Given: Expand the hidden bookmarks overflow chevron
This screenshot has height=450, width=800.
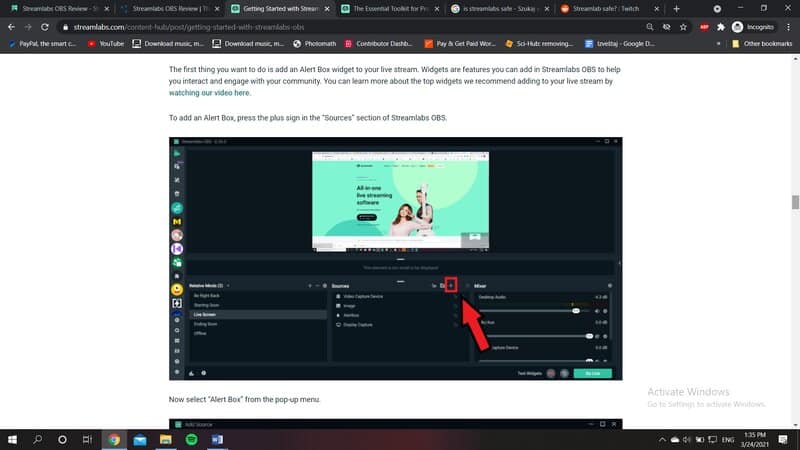Looking at the screenshot, I should tap(718, 44).
